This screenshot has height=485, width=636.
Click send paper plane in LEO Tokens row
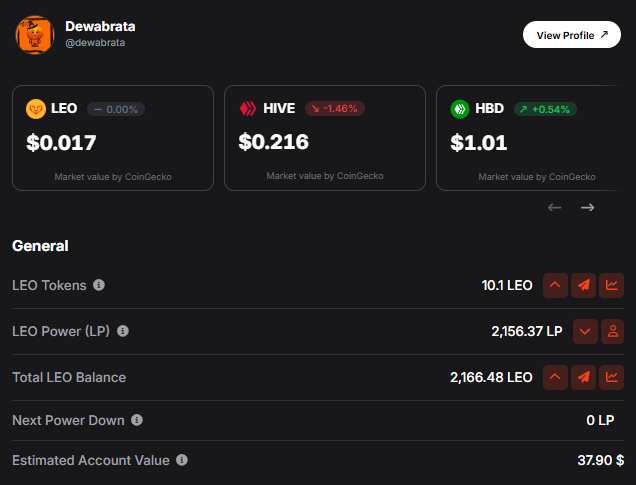(584, 285)
